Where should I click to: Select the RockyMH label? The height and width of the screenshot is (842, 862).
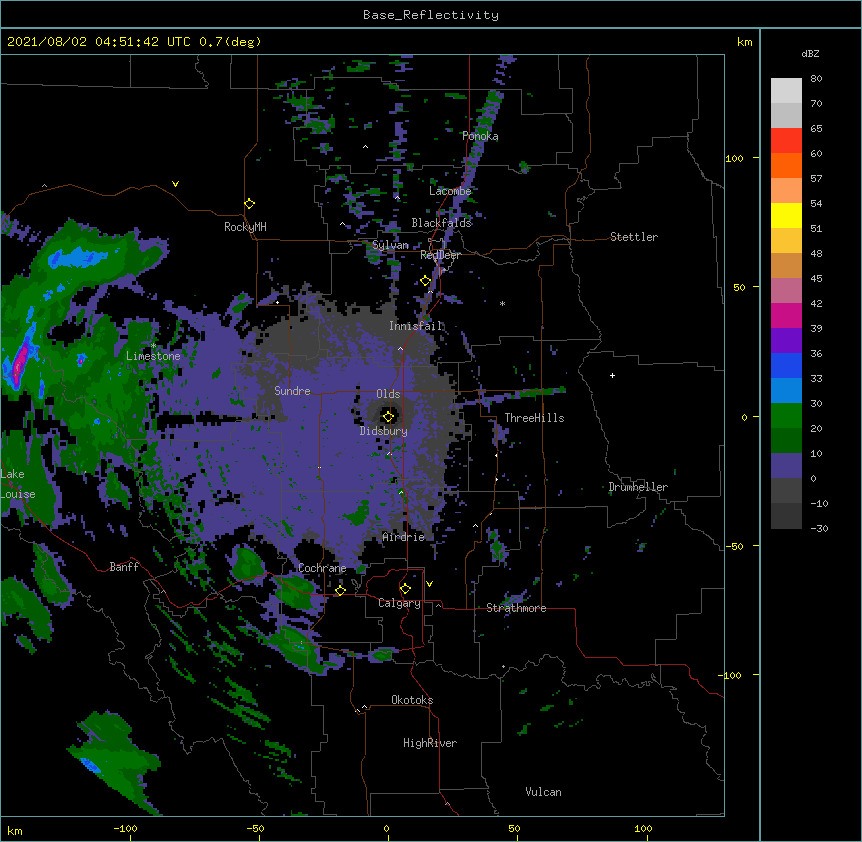point(245,227)
